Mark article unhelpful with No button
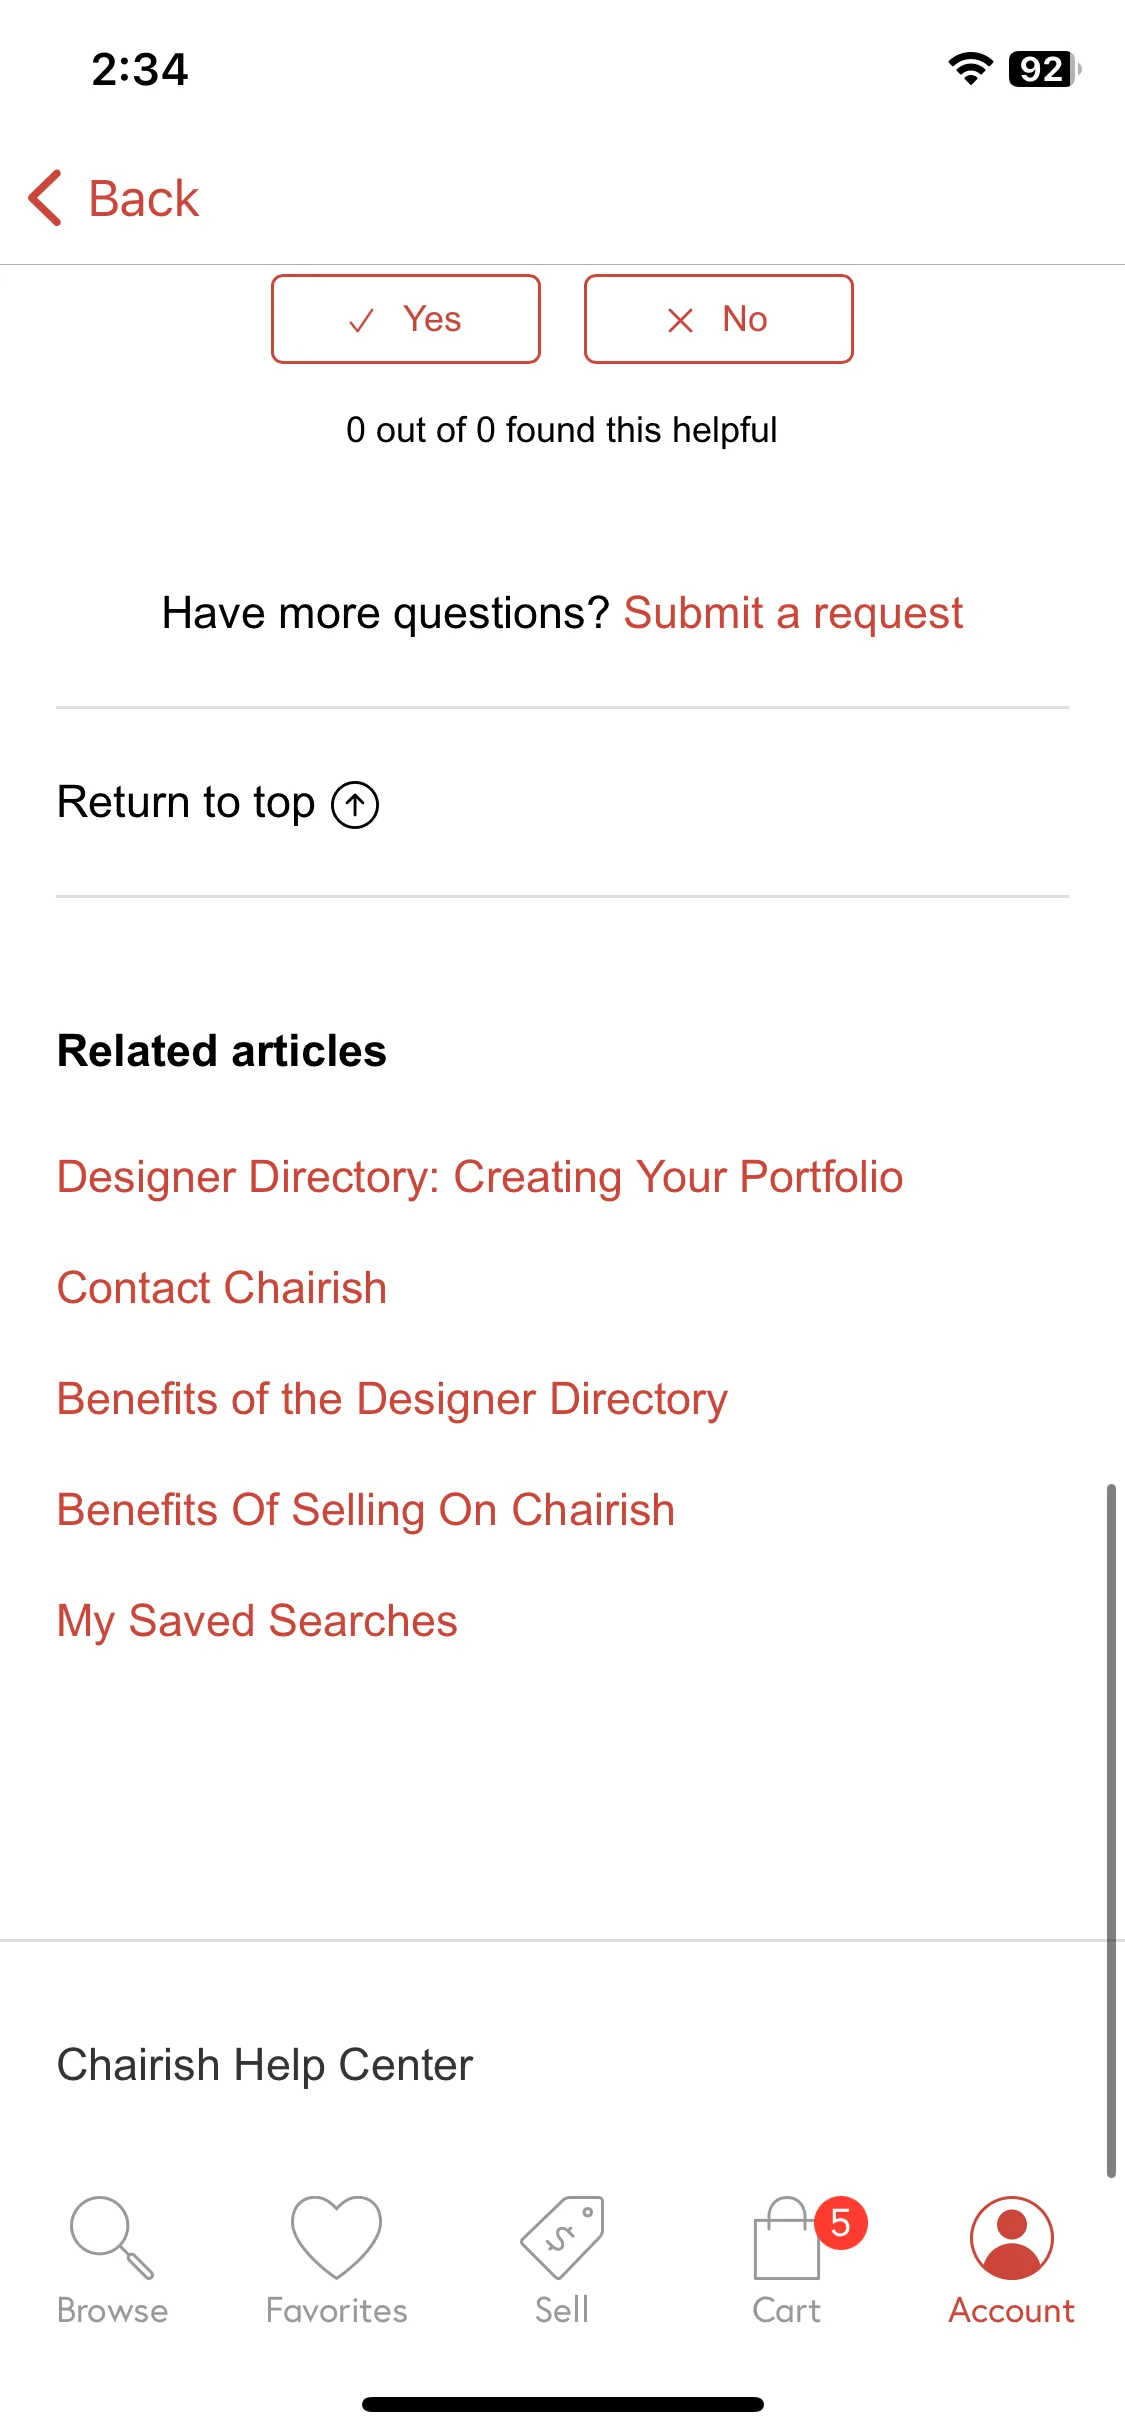The image size is (1125, 2436). pos(719,319)
